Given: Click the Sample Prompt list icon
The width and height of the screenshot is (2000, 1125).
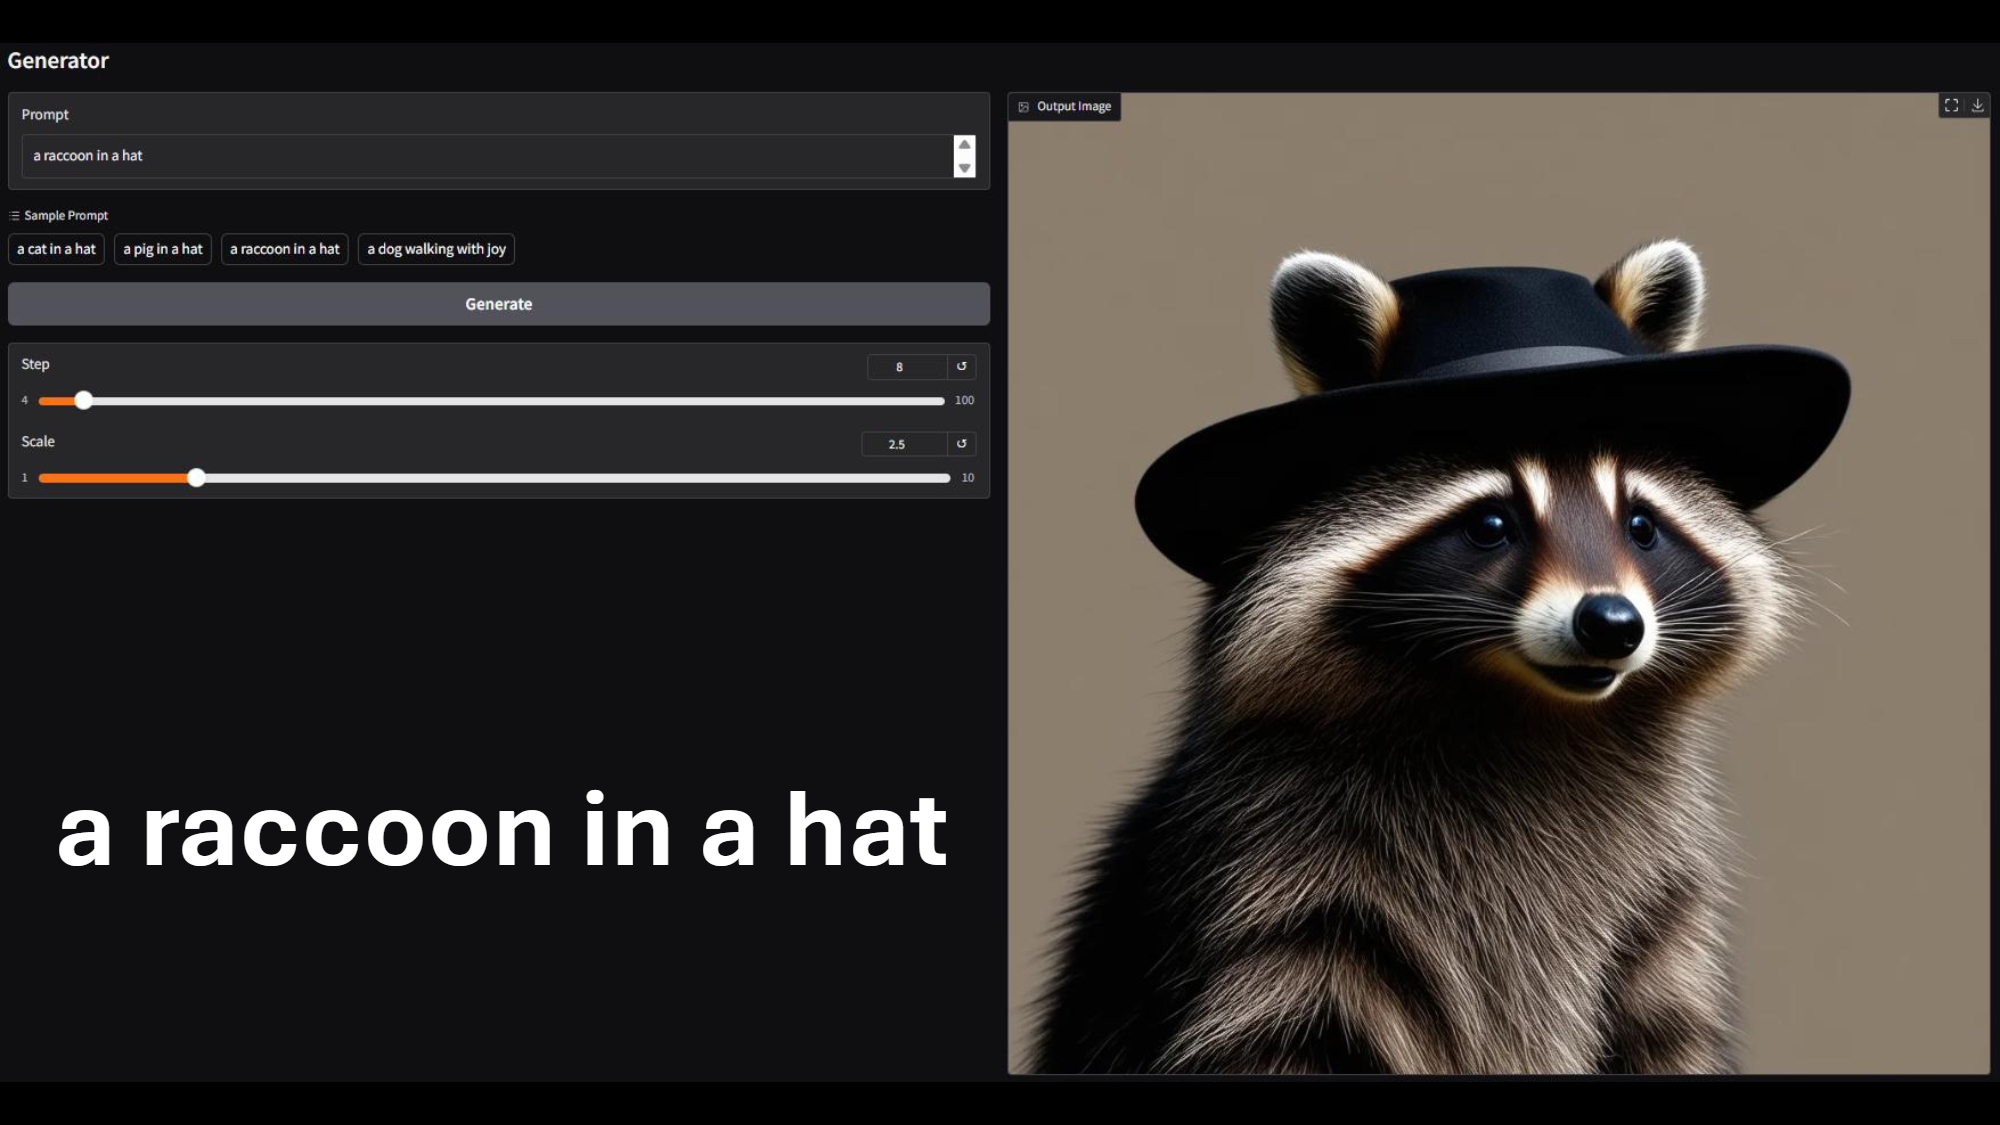Looking at the screenshot, I should [14, 216].
